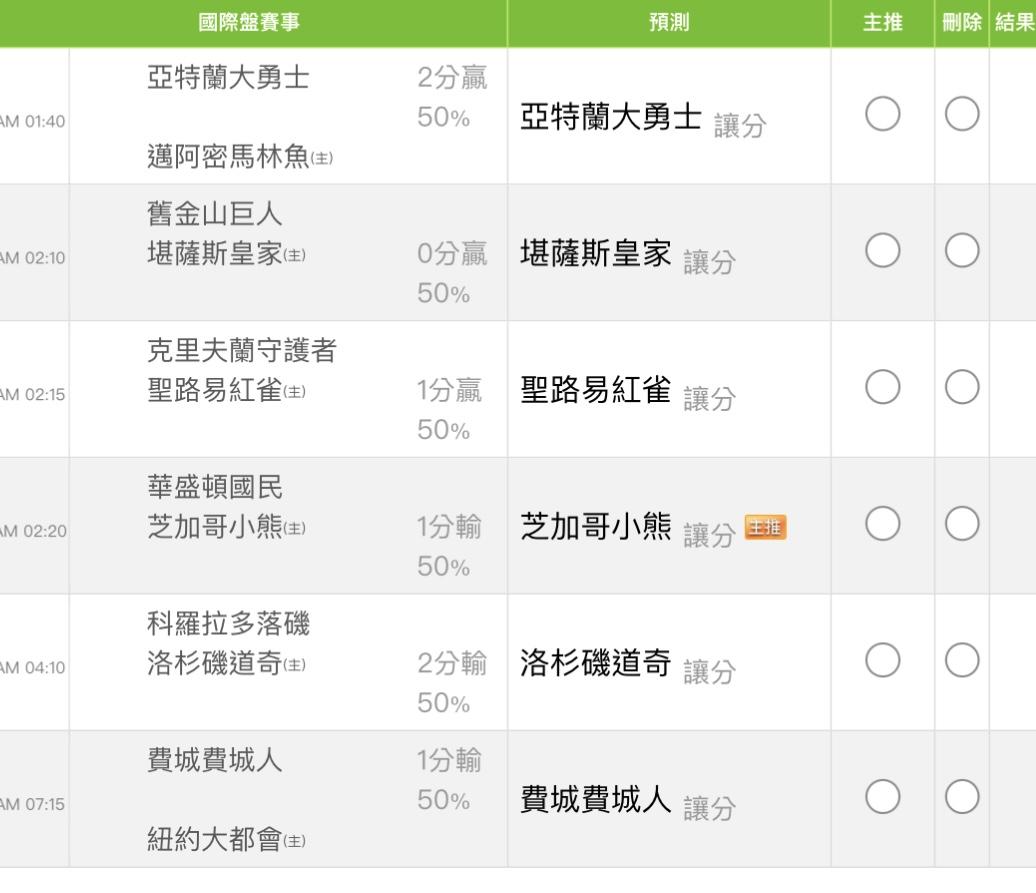Image resolution: width=1036 pixels, height=893 pixels.
Task: Mark 堪薩斯皇家 prediction as 主推
Action: pos(883,251)
